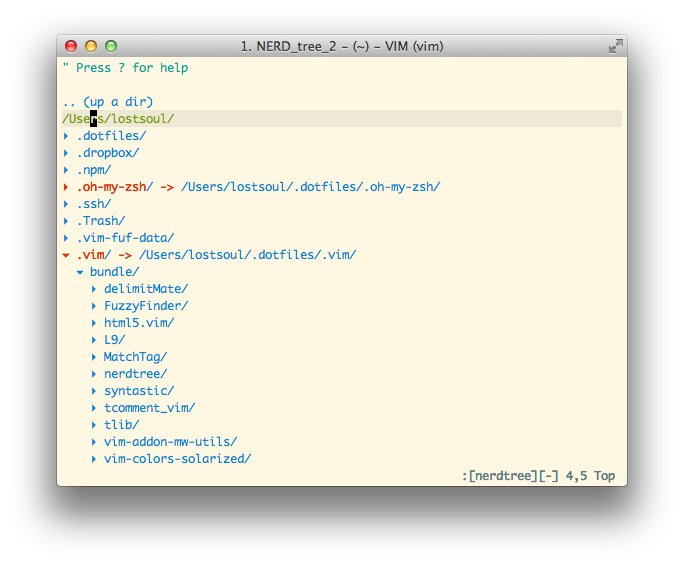Screen dimensions: 684x565
Task: Select the bundle/ directory name
Action: 115,272
